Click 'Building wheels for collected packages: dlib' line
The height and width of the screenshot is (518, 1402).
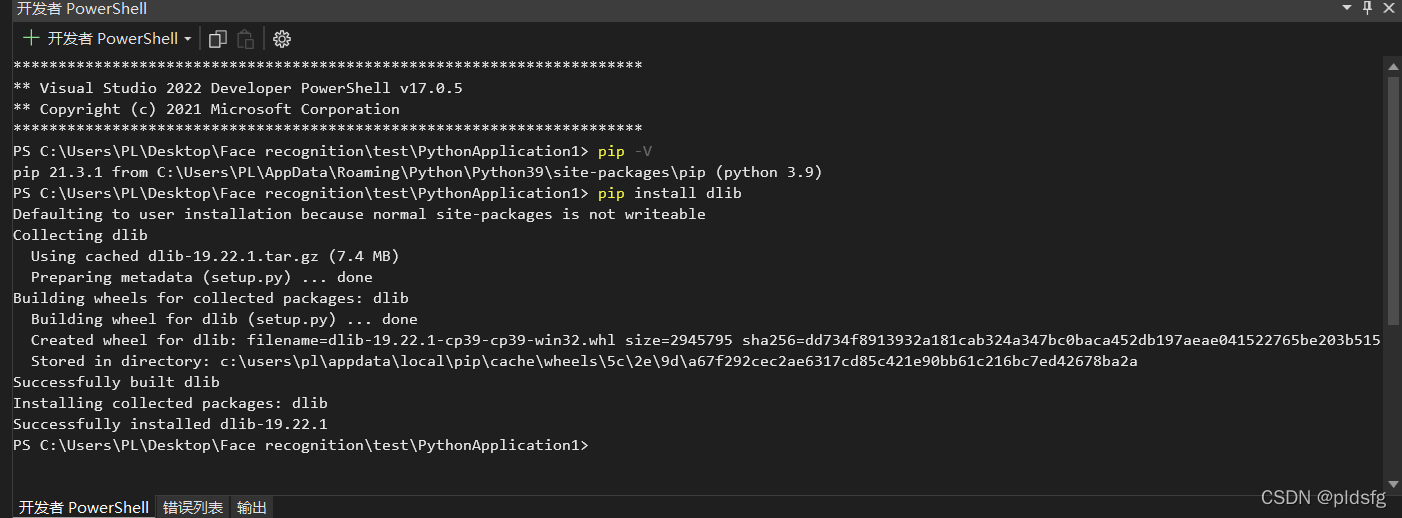tap(210, 298)
